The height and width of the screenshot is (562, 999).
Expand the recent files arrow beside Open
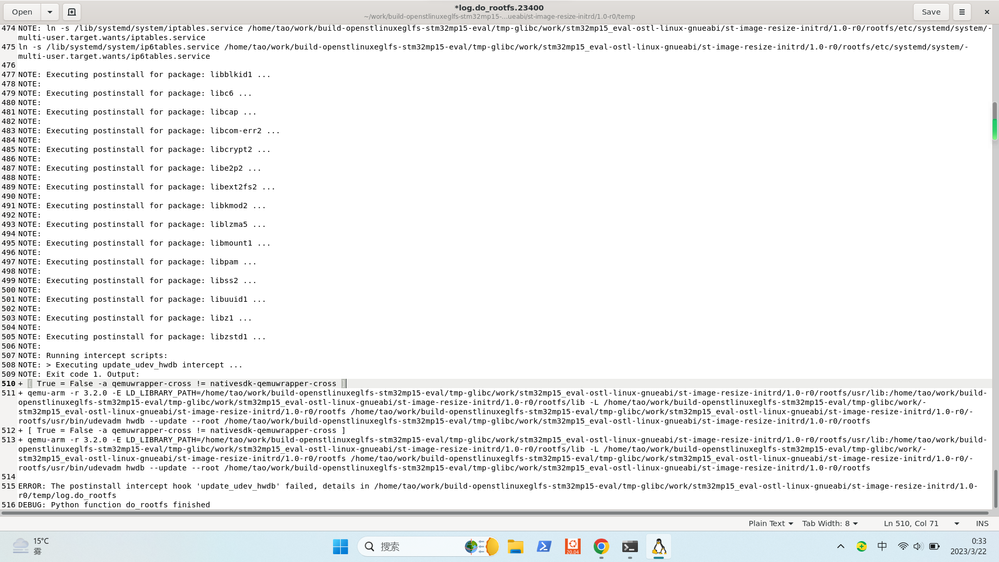tap(50, 11)
